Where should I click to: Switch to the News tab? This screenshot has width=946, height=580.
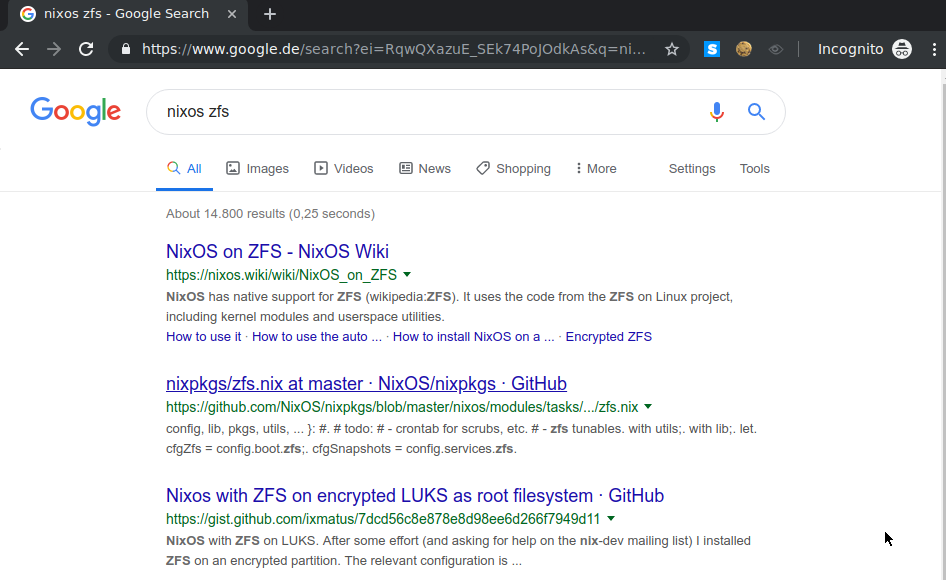click(425, 169)
